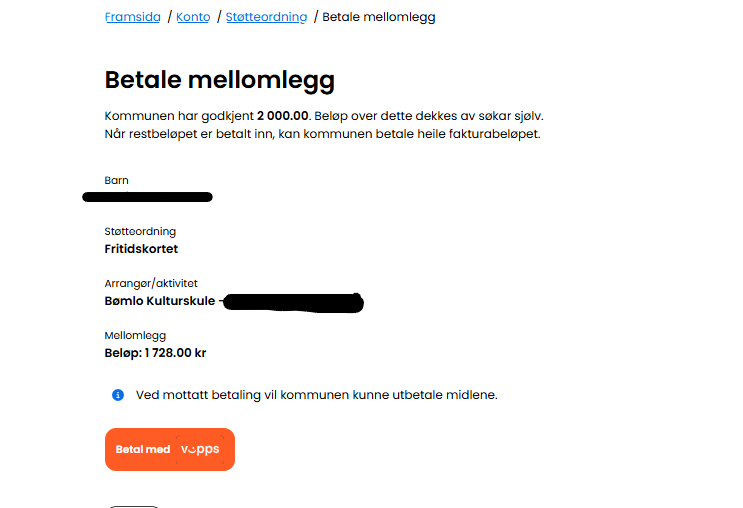Navigate to the Støtteordning breadcrumb link
This screenshot has width=743, height=508.
(266, 17)
